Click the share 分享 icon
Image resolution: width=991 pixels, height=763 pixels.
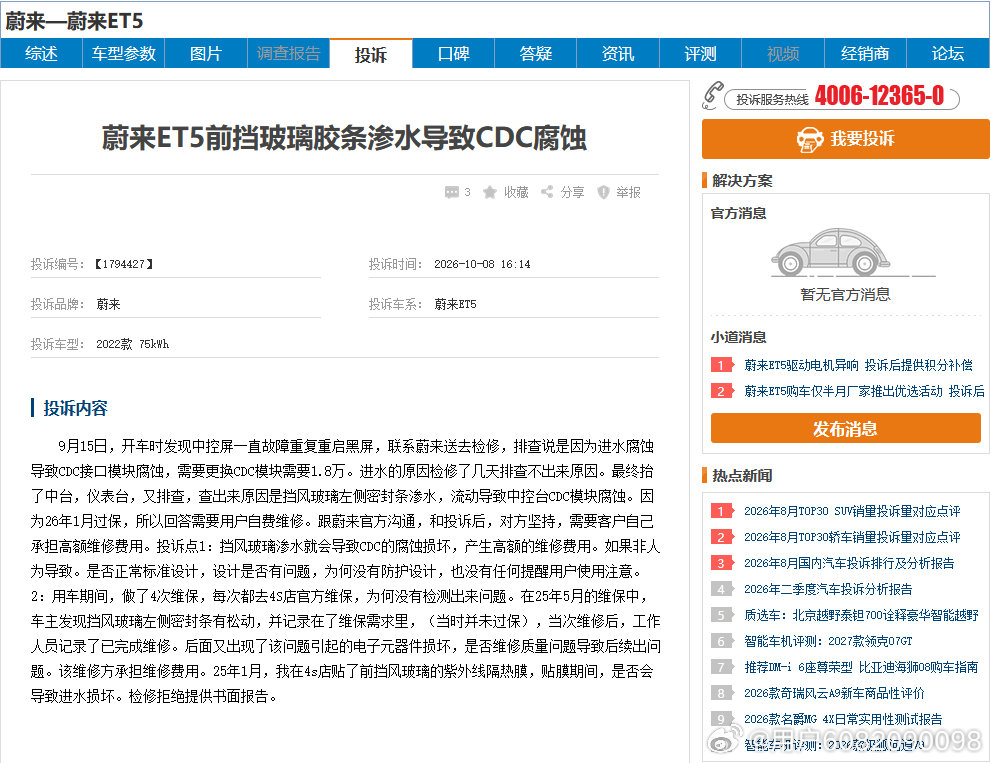click(x=547, y=192)
